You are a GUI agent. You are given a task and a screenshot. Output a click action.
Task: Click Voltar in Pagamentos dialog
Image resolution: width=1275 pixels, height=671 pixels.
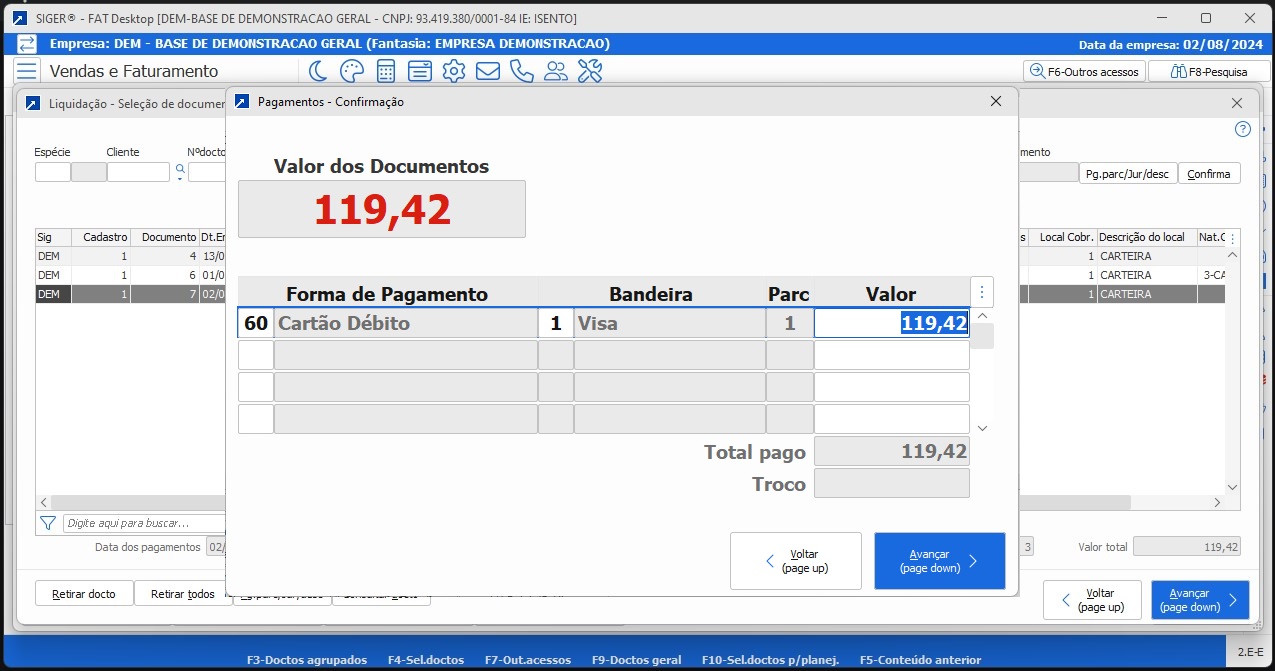click(796, 561)
